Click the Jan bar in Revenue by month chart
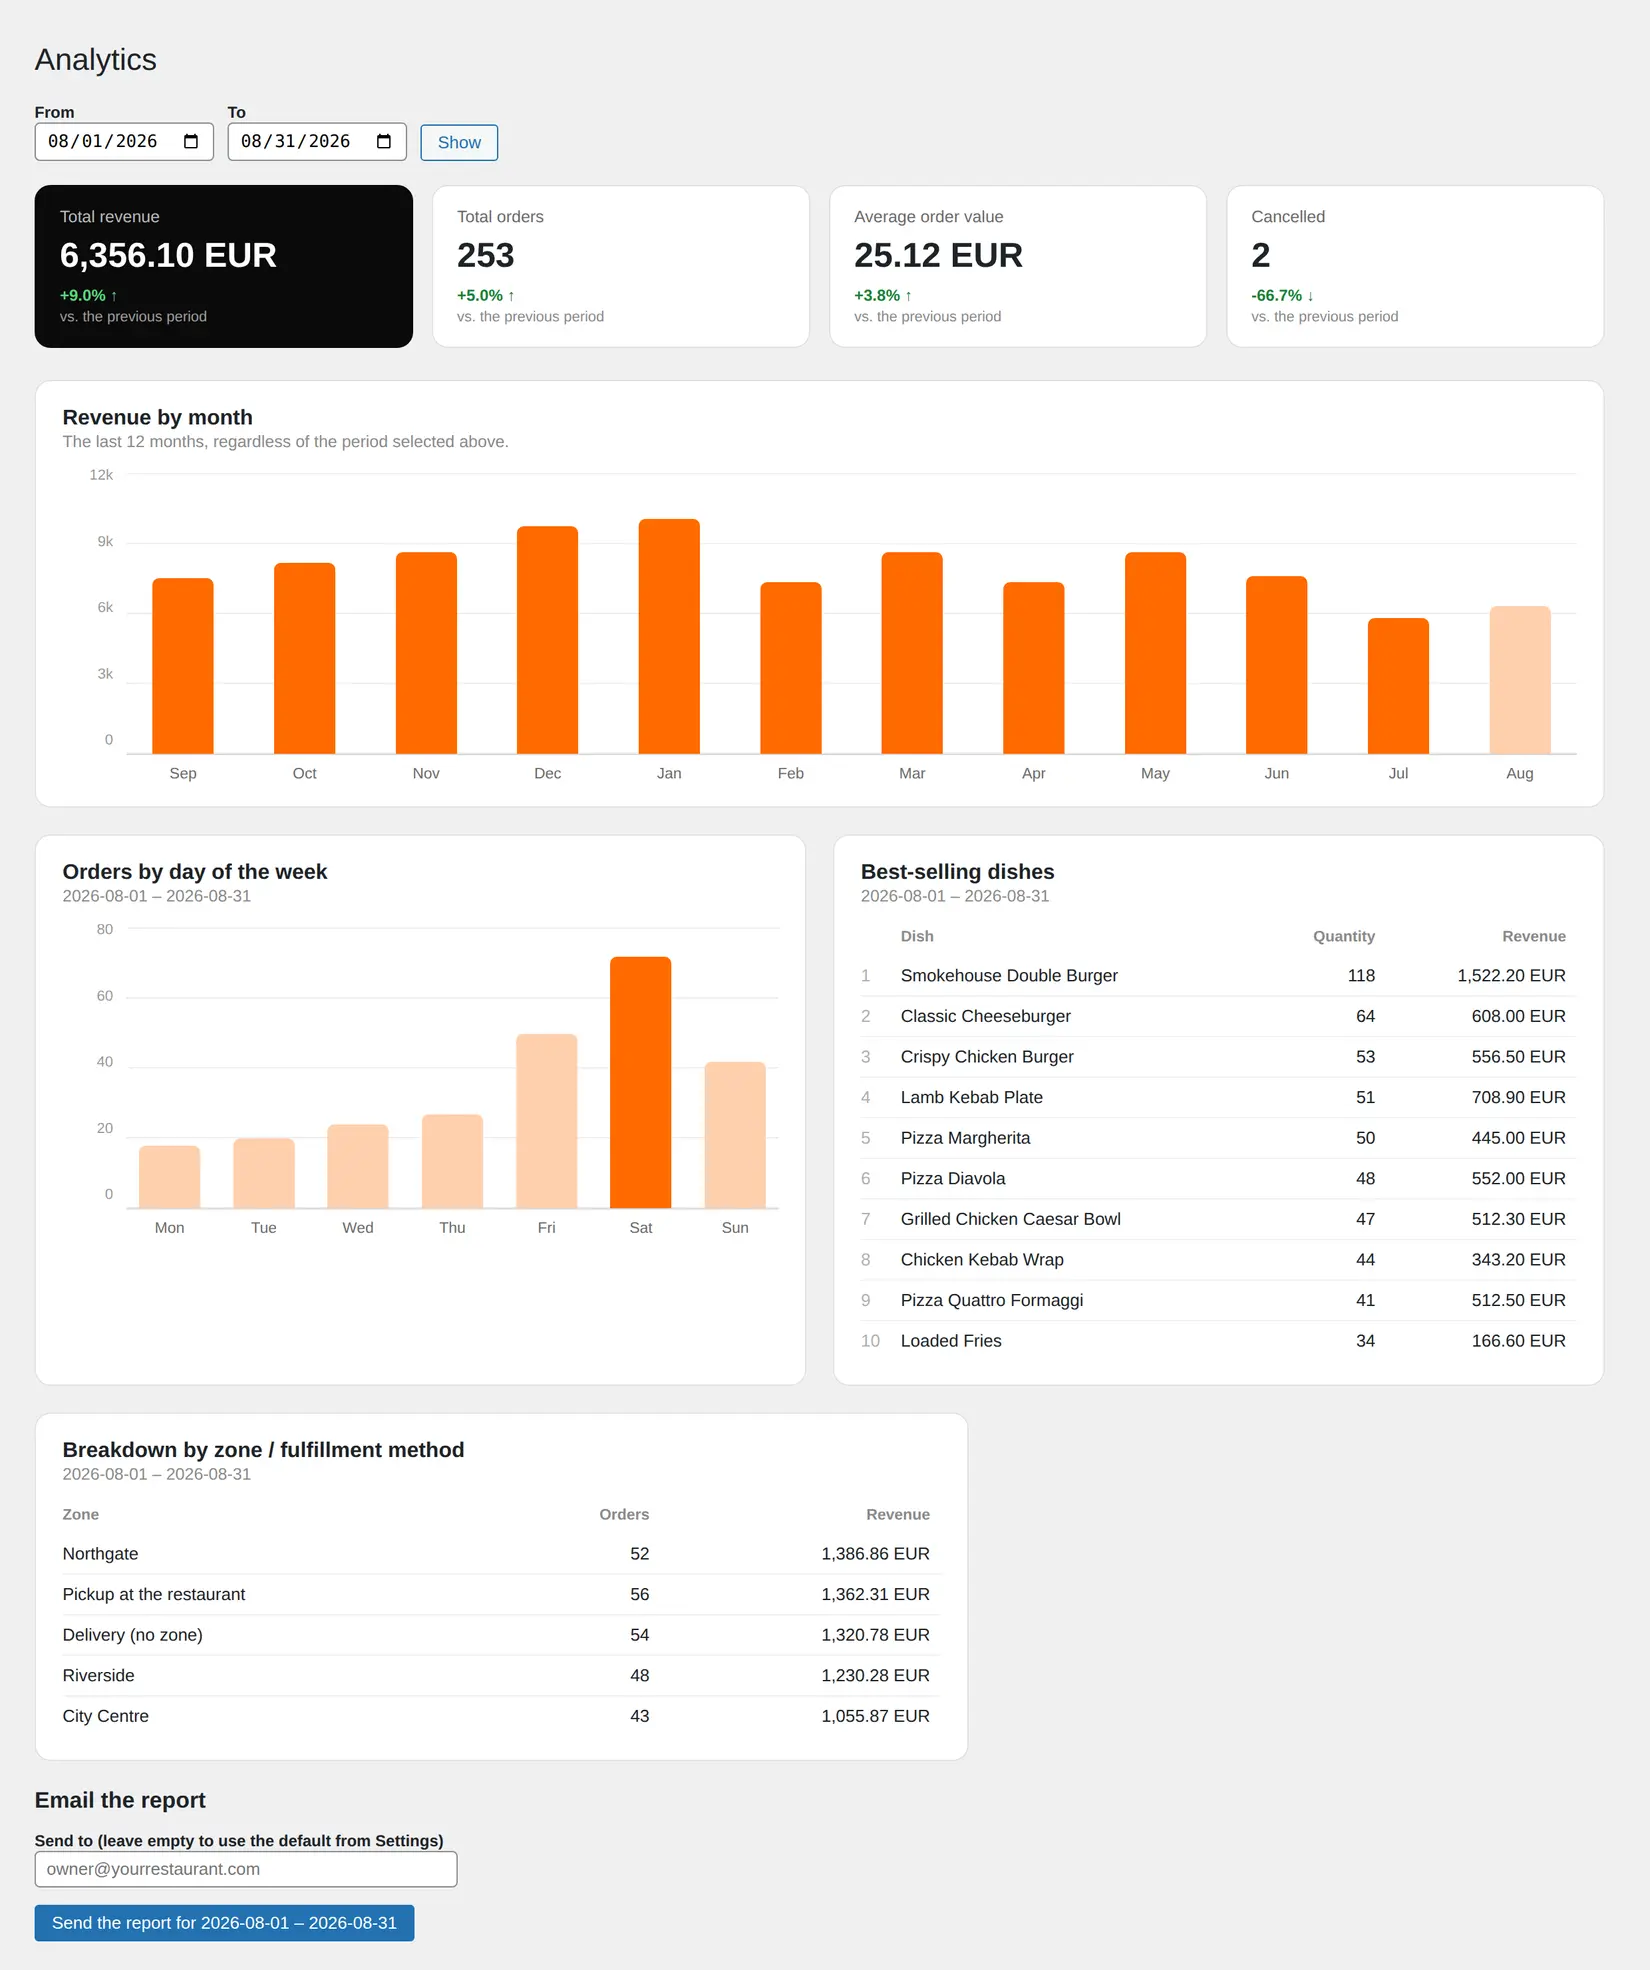Viewport: 1650px width, 1970px height. [669, 636]
